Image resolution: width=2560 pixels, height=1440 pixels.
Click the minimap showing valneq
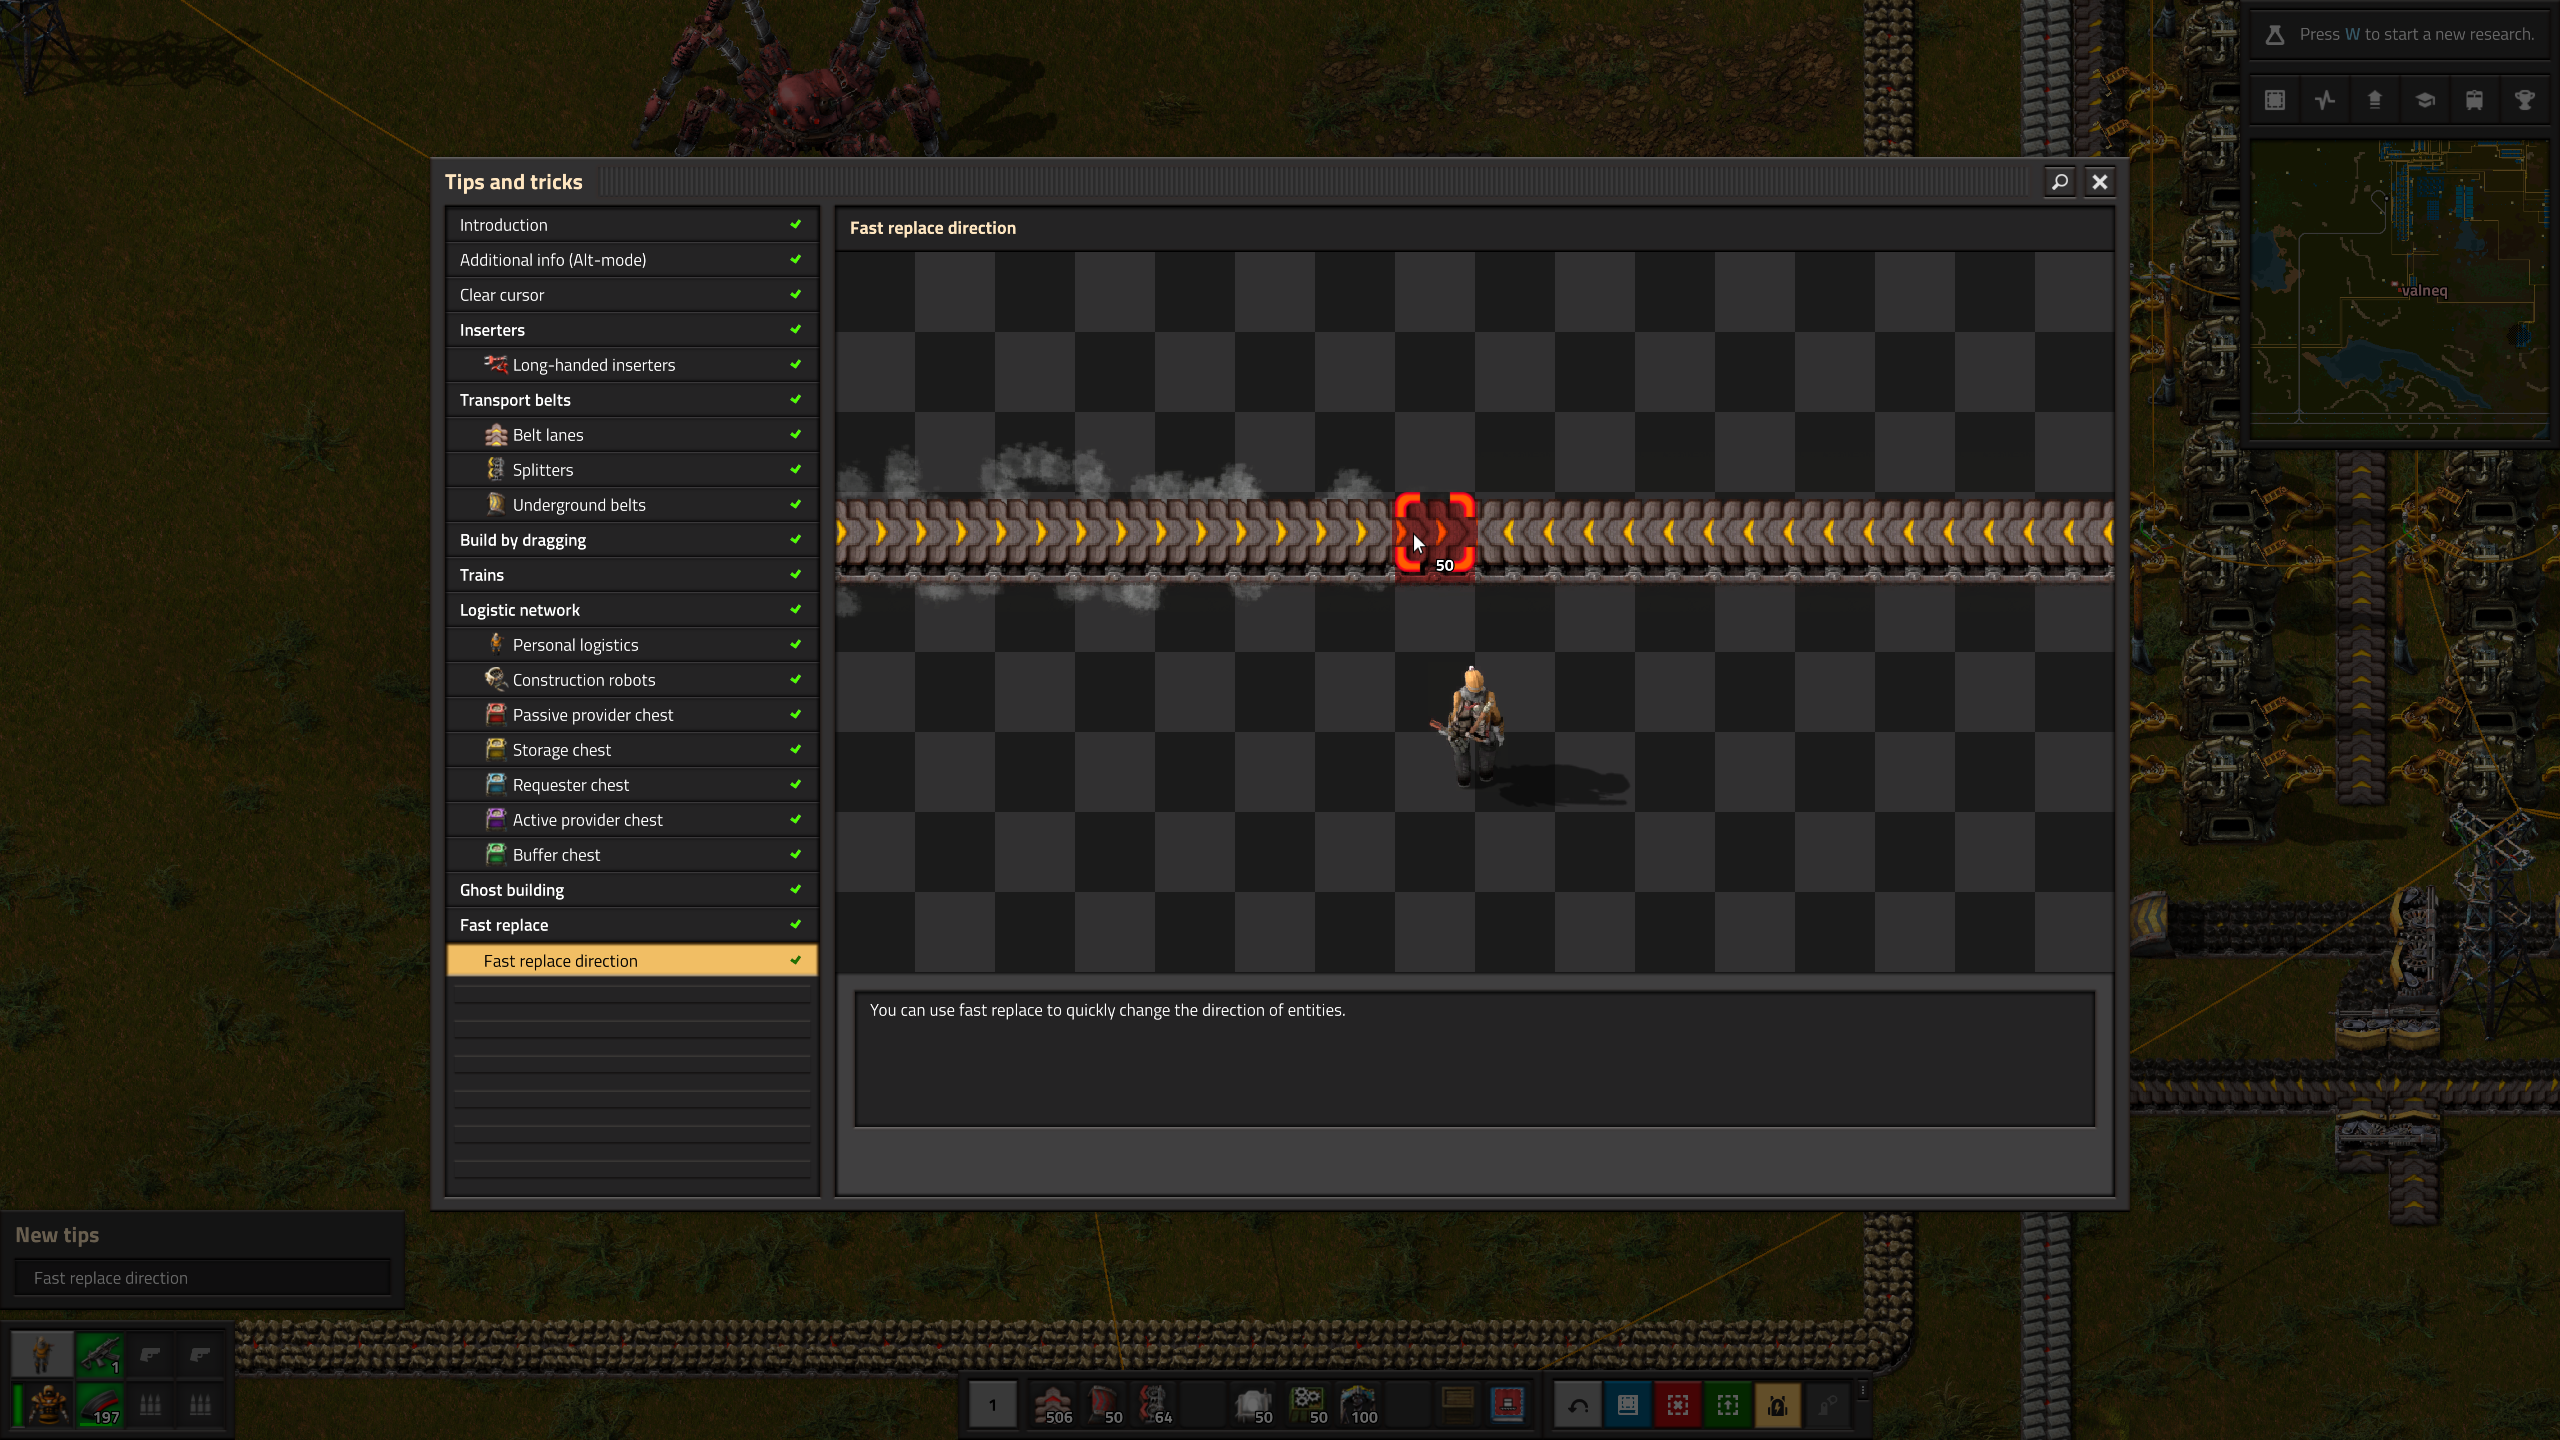pyautogui.click(x=2398, y=290)
